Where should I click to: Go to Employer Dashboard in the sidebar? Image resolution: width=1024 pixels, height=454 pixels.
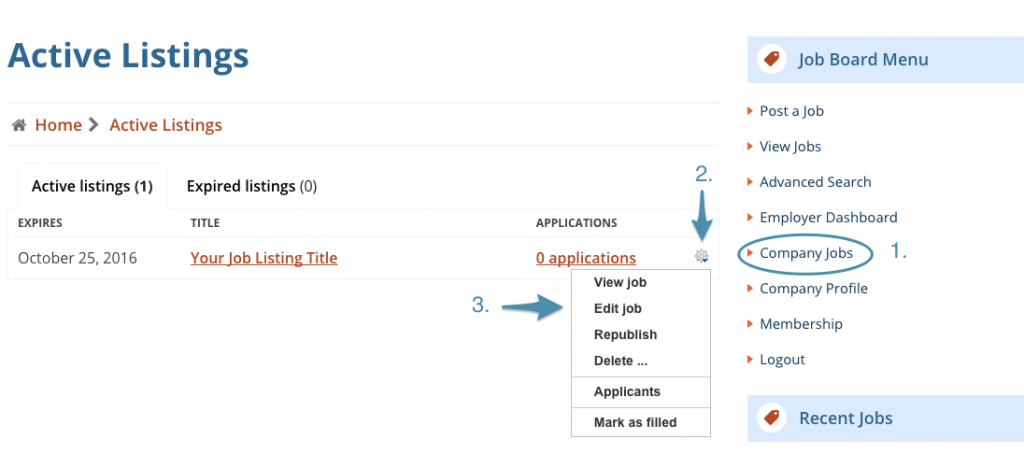(828, 217)
